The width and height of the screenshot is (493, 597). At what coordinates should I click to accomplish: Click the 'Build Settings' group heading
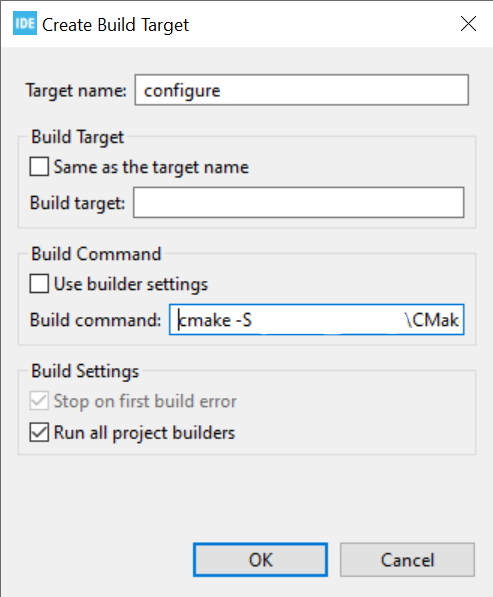[85, 371]
